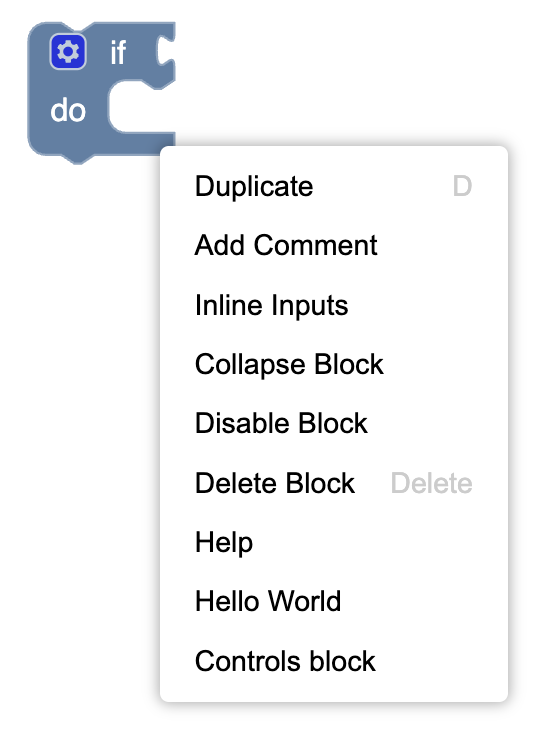Click the block's bottom connector notch
Viewport: 552px width, 744px height.
point(78,158)
